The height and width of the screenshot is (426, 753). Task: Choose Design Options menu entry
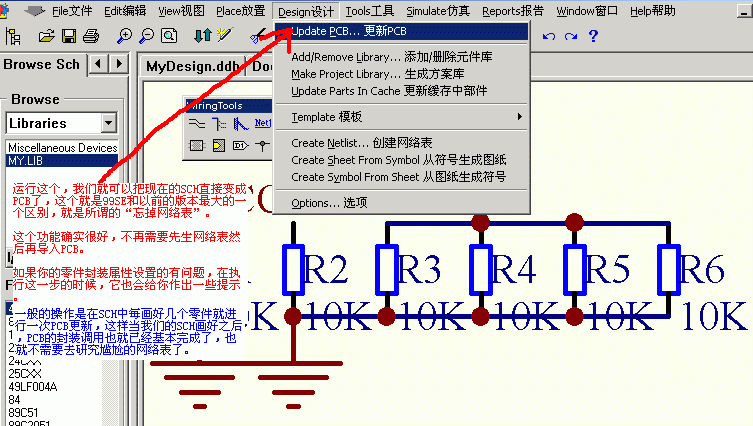401,203
